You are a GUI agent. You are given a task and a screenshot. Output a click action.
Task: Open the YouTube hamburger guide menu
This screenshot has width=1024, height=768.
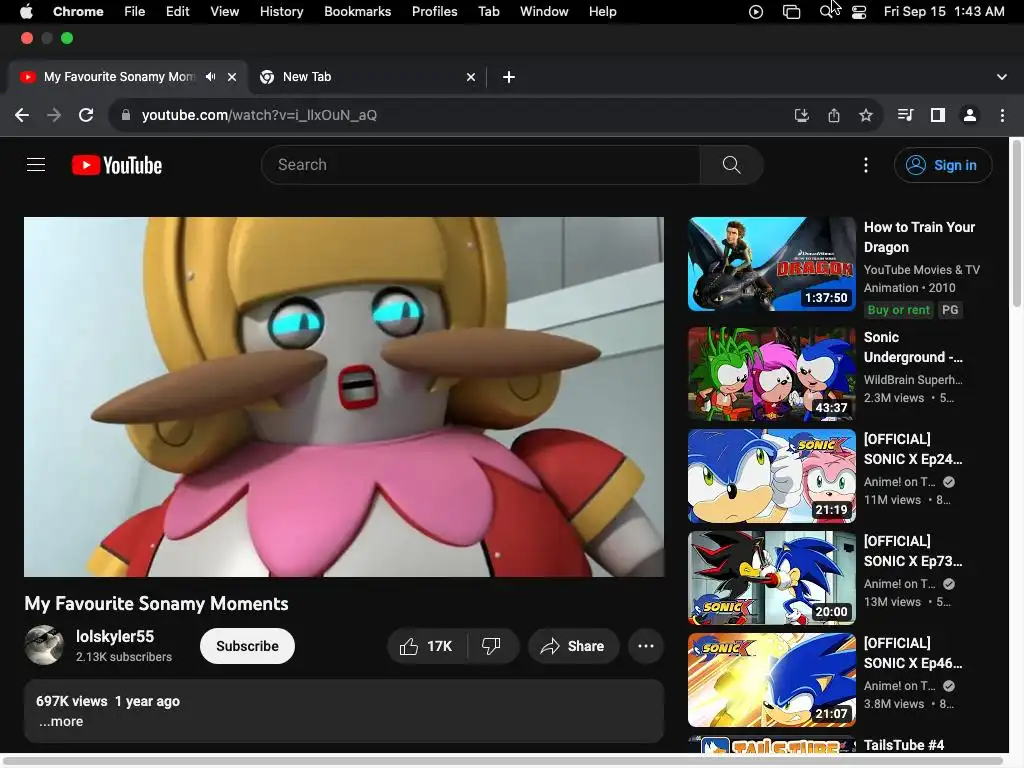(x=36, y=165)
